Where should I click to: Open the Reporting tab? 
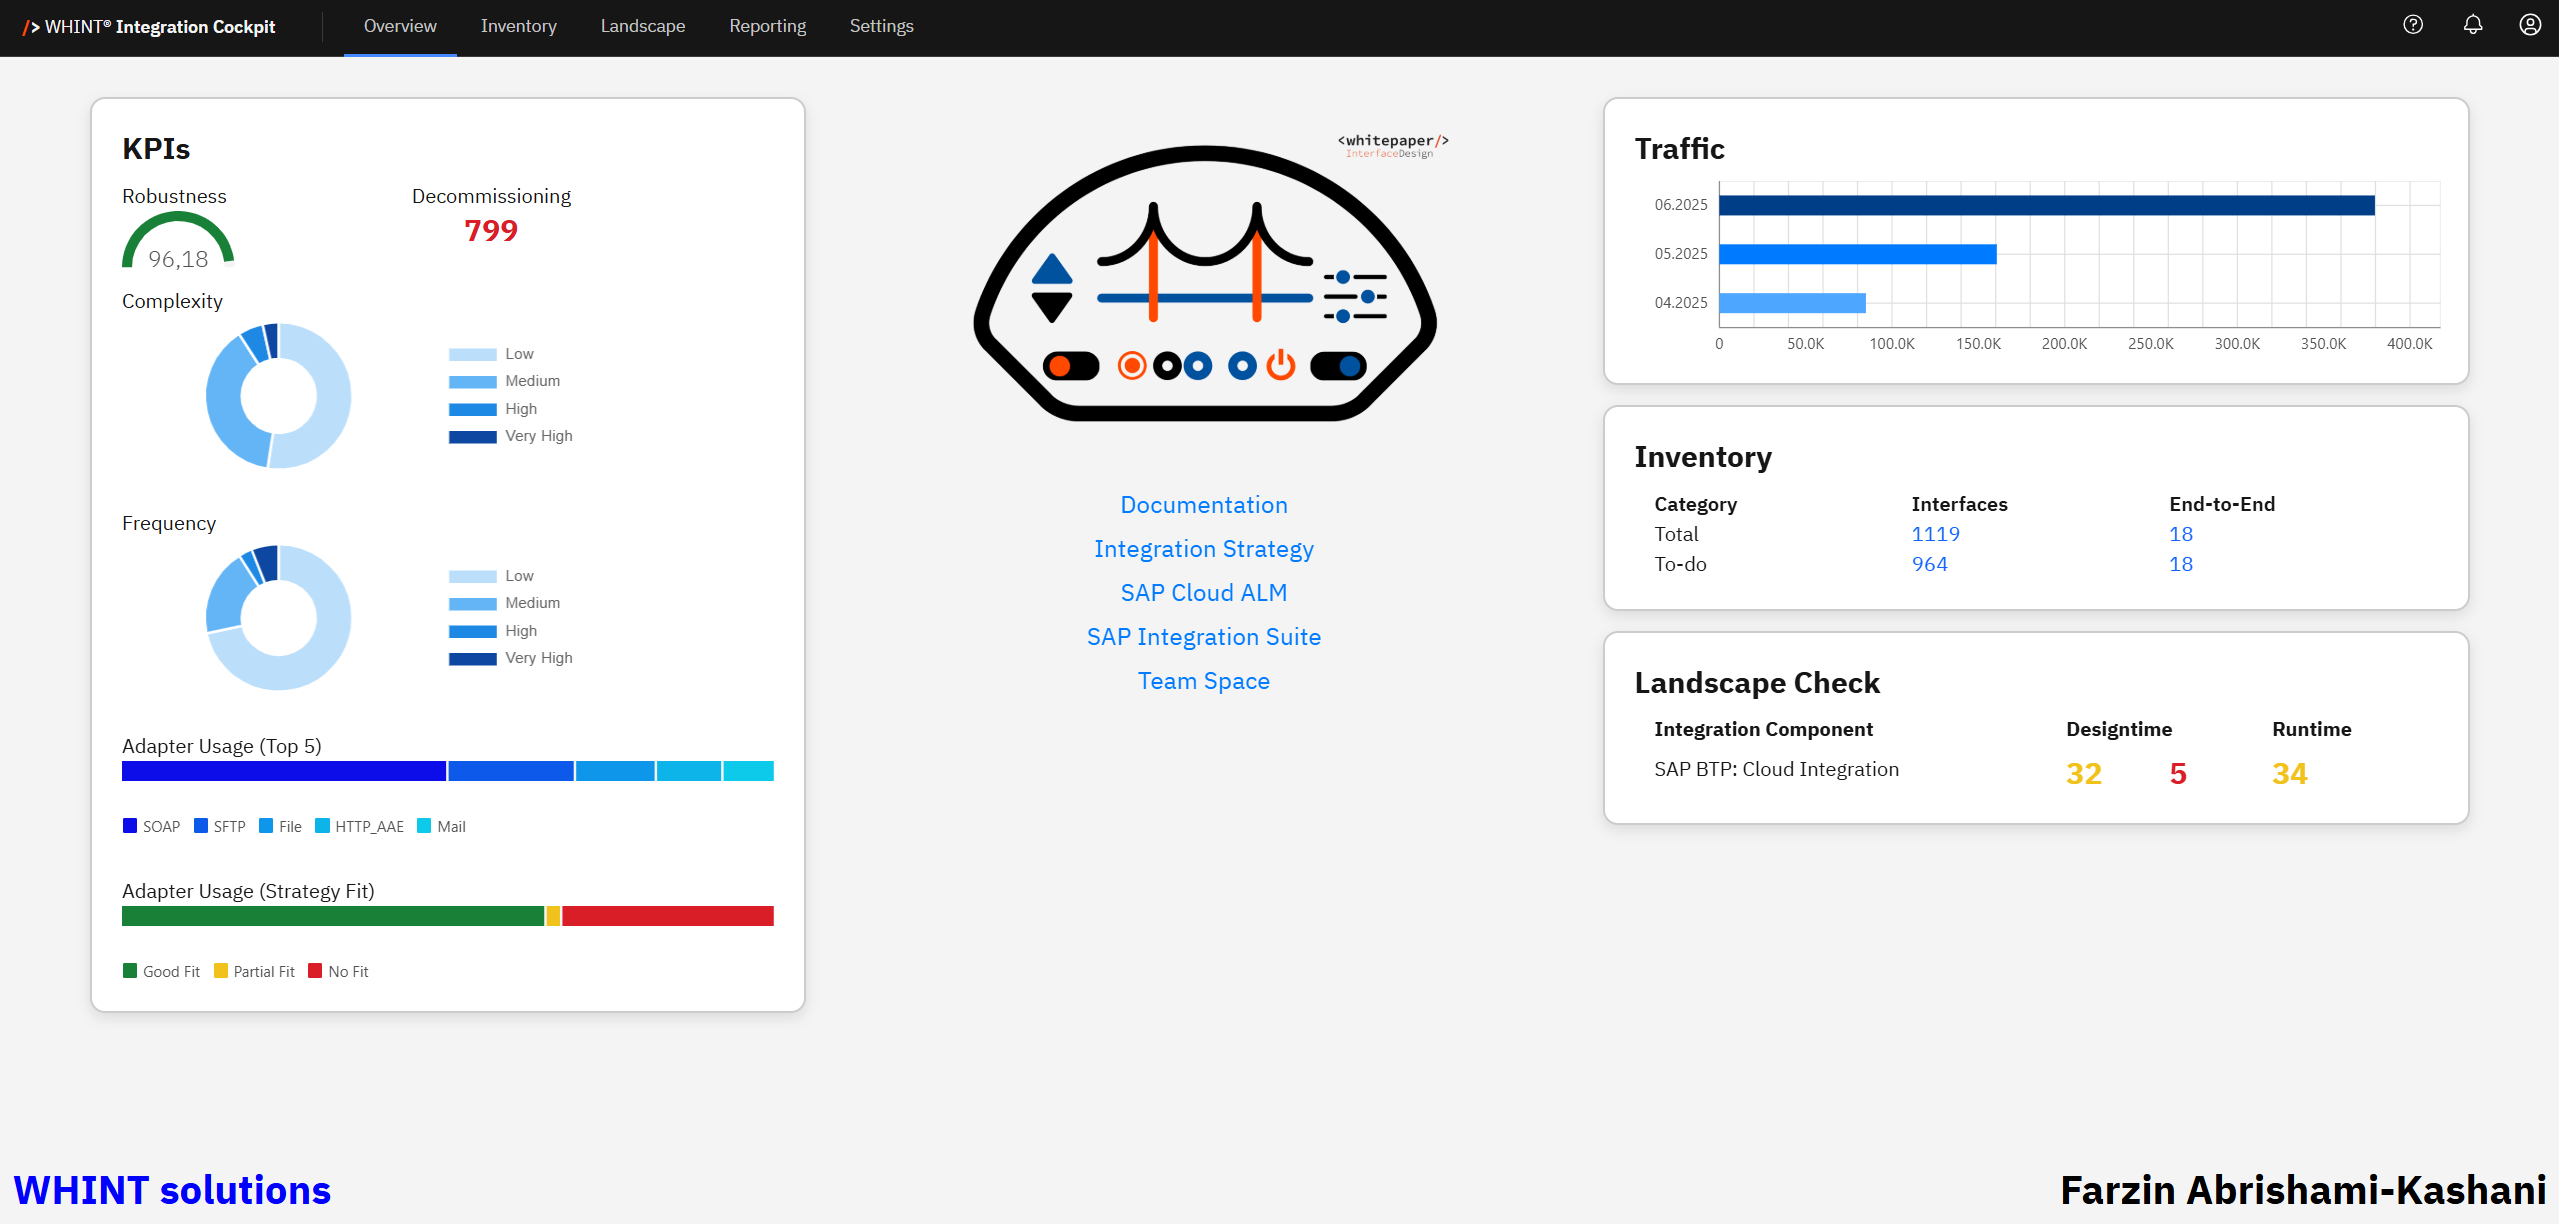click(x=767, y=26)
